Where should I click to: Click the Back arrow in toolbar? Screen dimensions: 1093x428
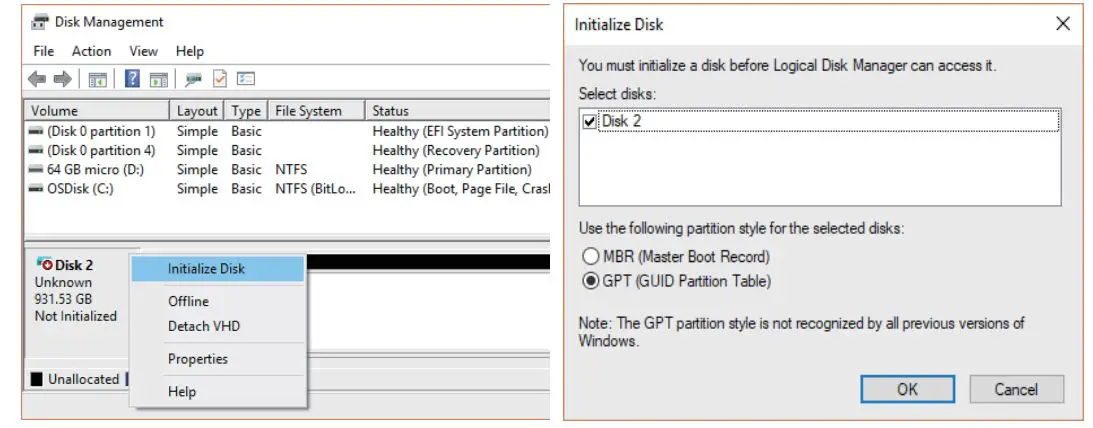(x=37, y=79)
